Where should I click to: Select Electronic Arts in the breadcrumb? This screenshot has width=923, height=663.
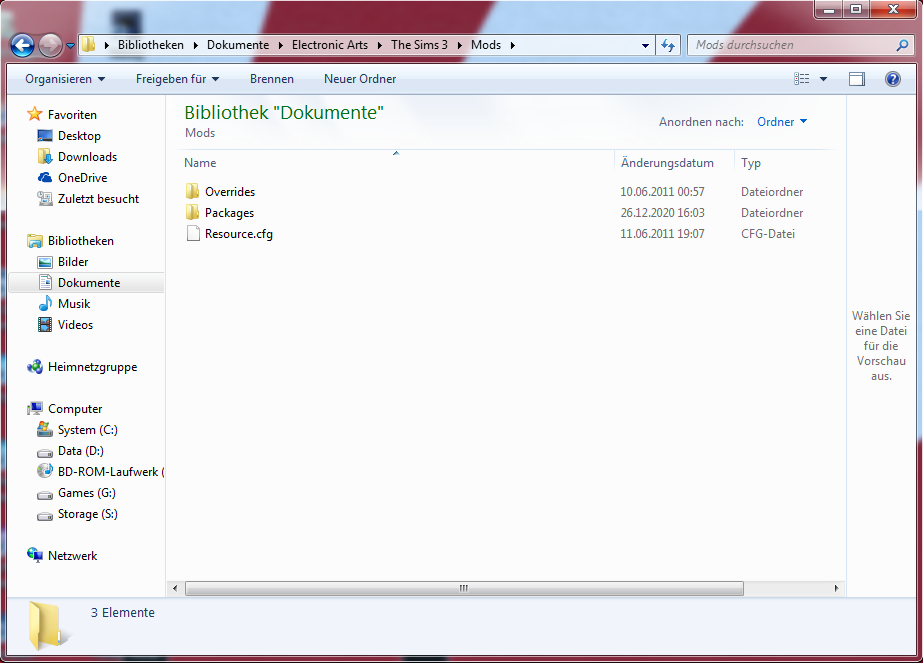click(x=330, y=45)
